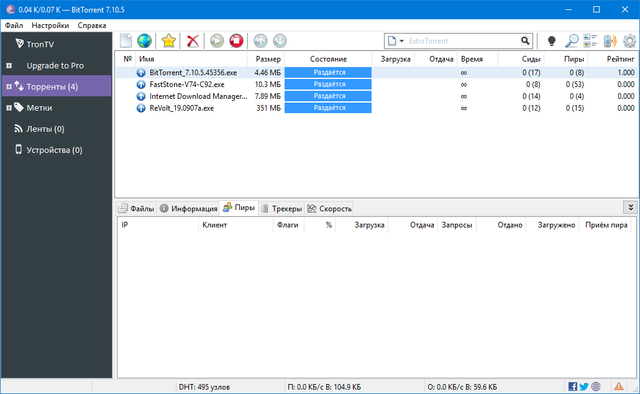640x394 pixels.
Task: Switch to the Скорость tab
Action: click(x=329, y=209)
